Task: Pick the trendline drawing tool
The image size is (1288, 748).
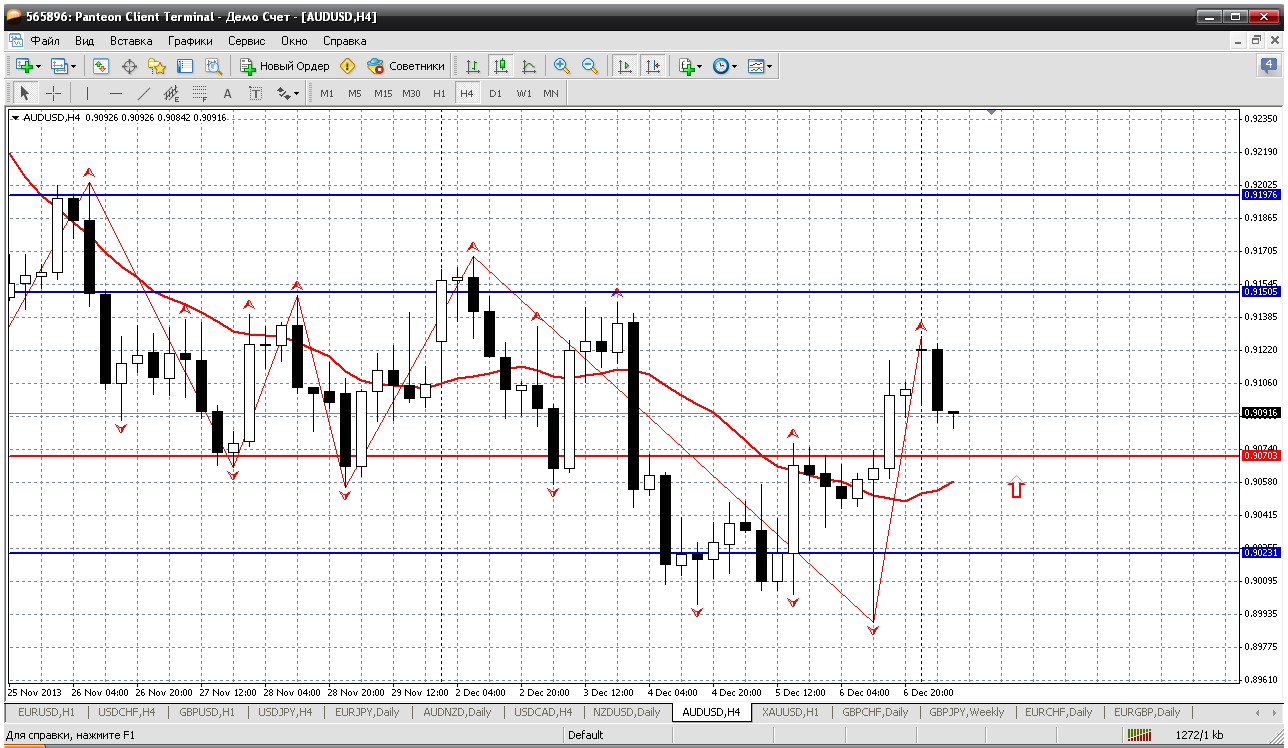Action: (143, 93)
